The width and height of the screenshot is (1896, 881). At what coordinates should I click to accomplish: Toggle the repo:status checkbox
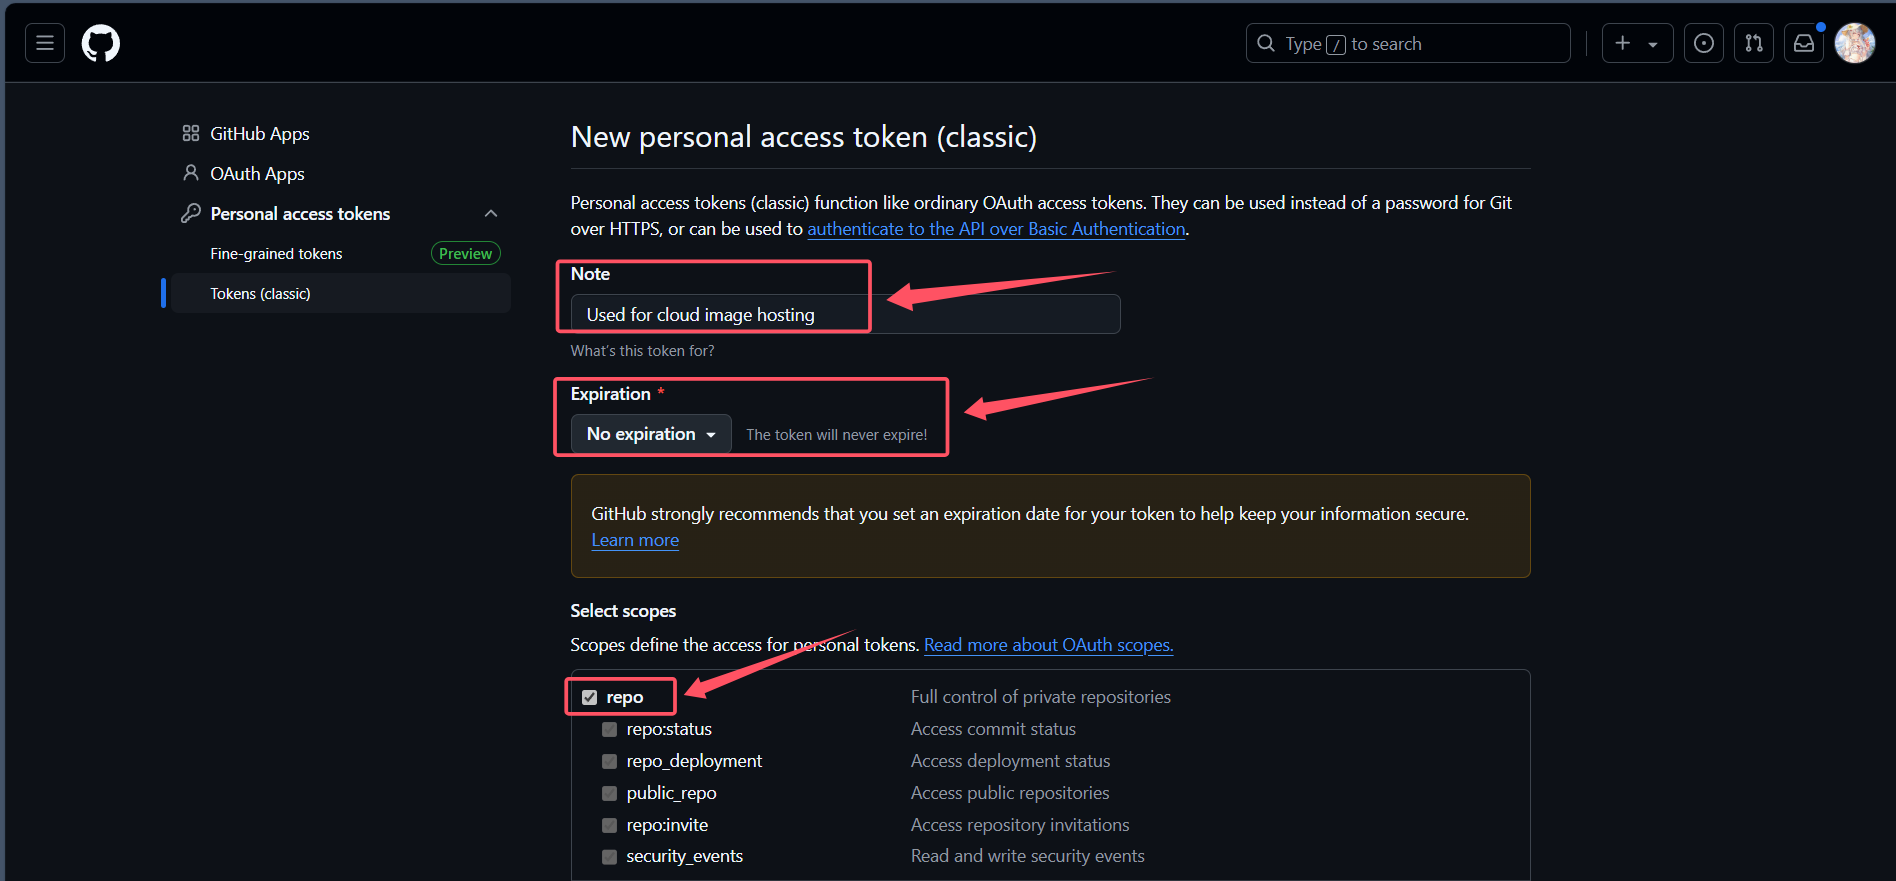(610, 730)
